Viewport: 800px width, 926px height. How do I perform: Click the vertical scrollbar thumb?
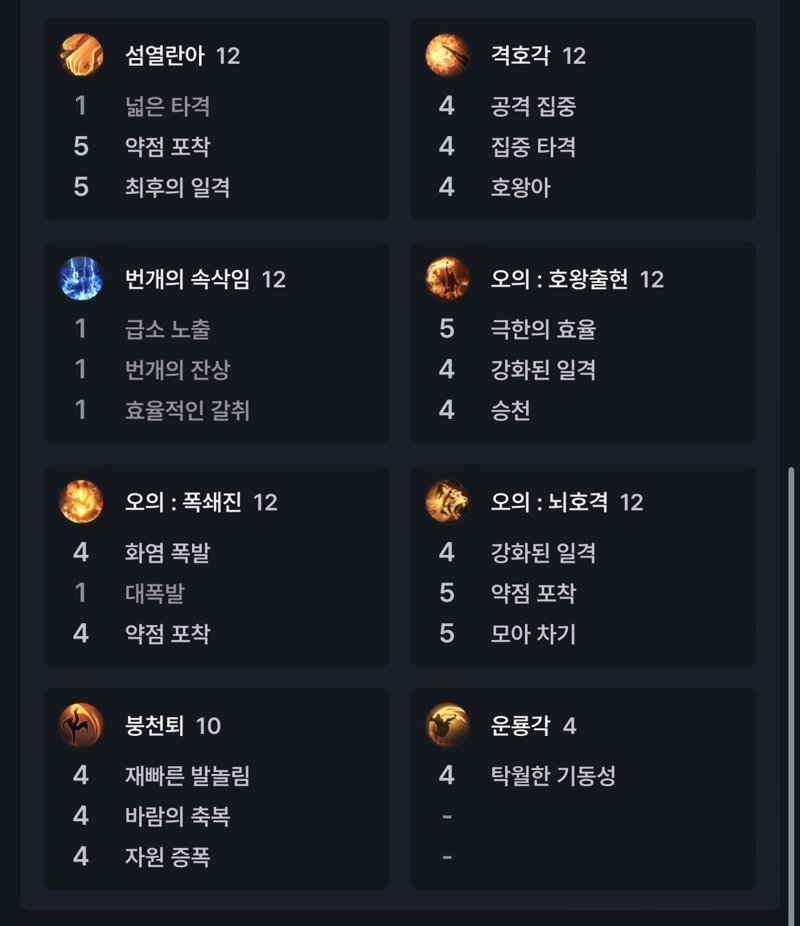pyautogui.click(x=791, y=697)
